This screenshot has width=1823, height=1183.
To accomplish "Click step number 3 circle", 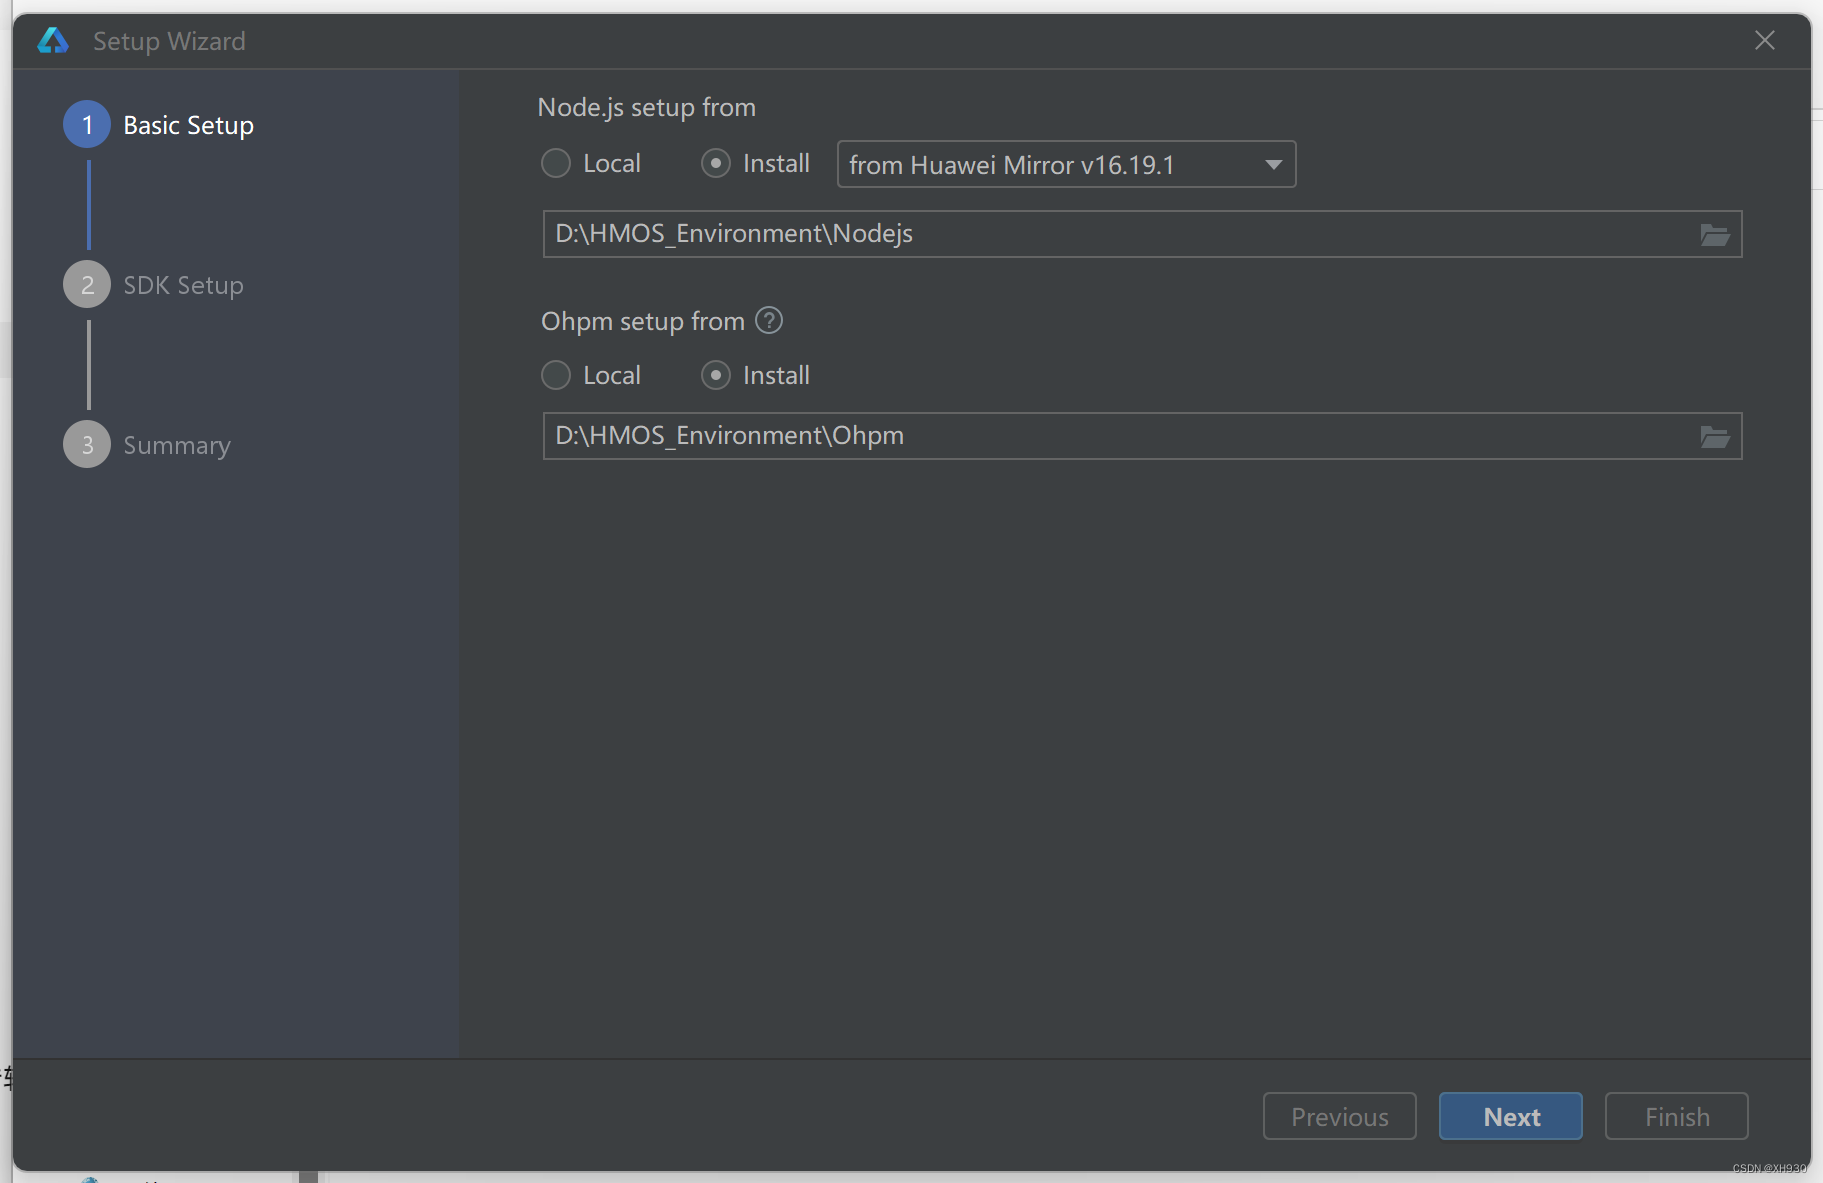I will (87, 444).
